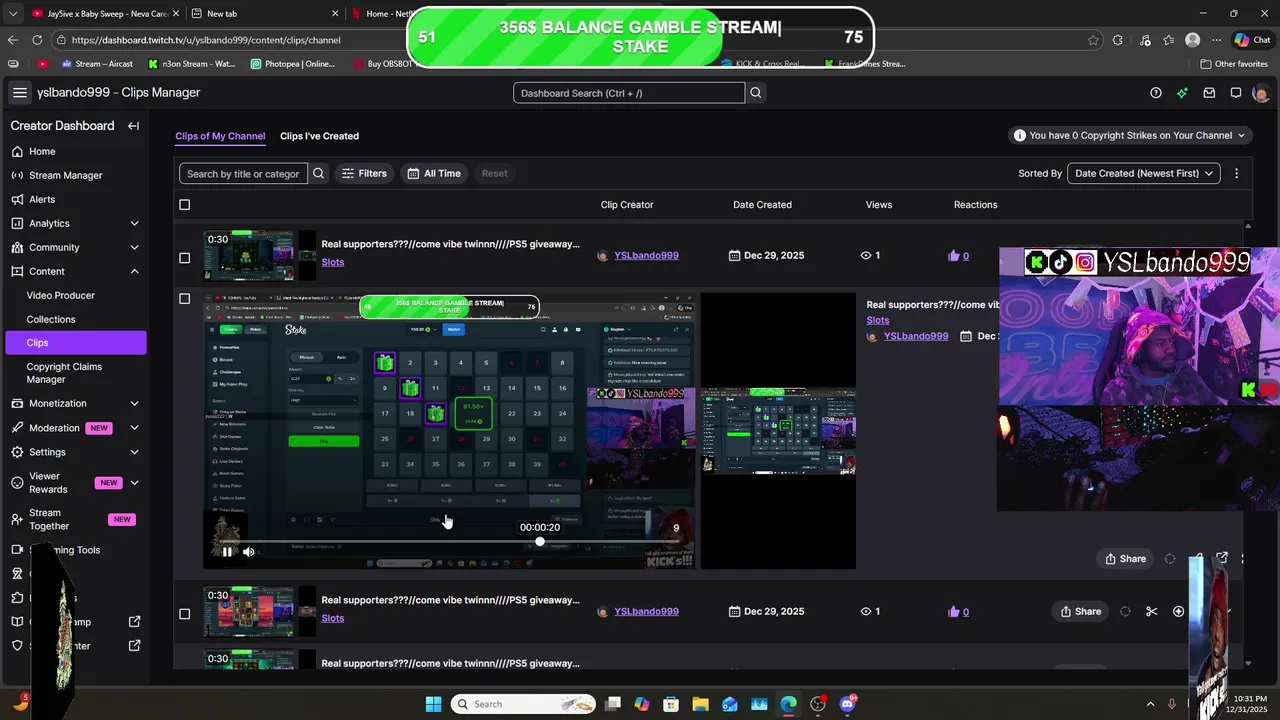Mute the clip player volume icon

248,552
